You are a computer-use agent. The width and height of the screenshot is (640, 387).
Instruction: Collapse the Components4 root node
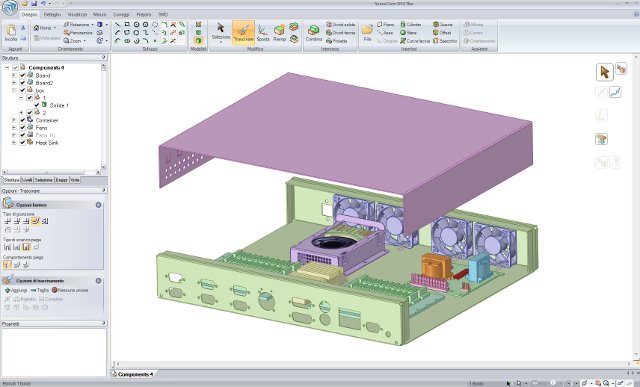[7, 67]
